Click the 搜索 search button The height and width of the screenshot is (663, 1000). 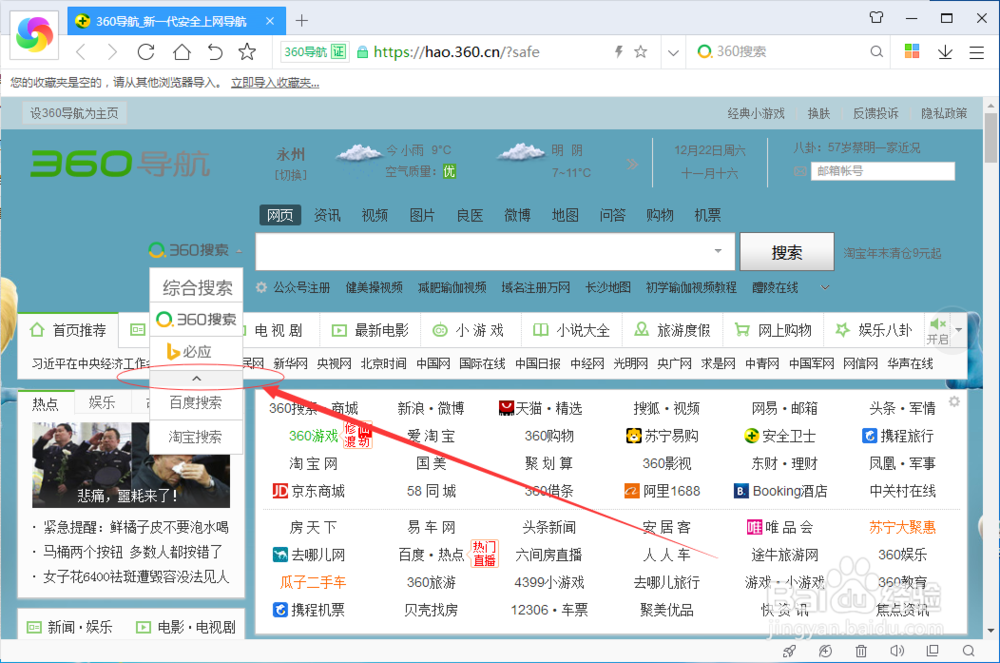coord(786,252)
